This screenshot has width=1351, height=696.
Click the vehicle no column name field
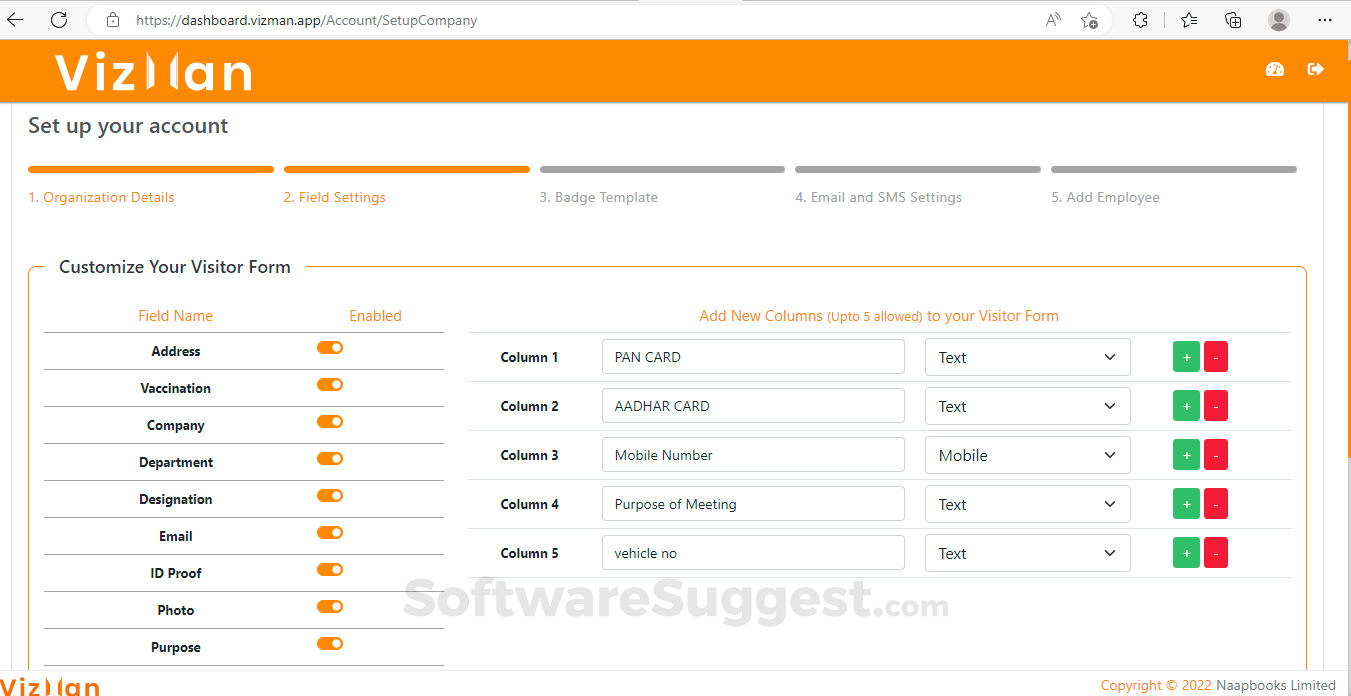(753, 553)
